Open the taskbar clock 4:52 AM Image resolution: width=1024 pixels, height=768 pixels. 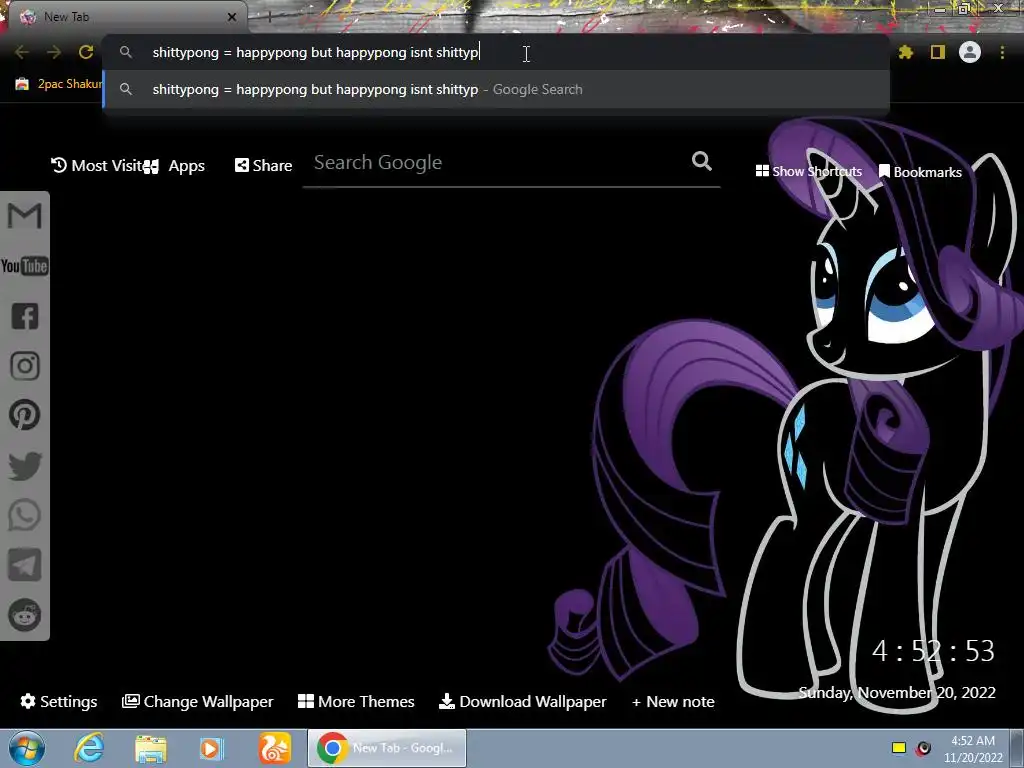tap(973, 748)
